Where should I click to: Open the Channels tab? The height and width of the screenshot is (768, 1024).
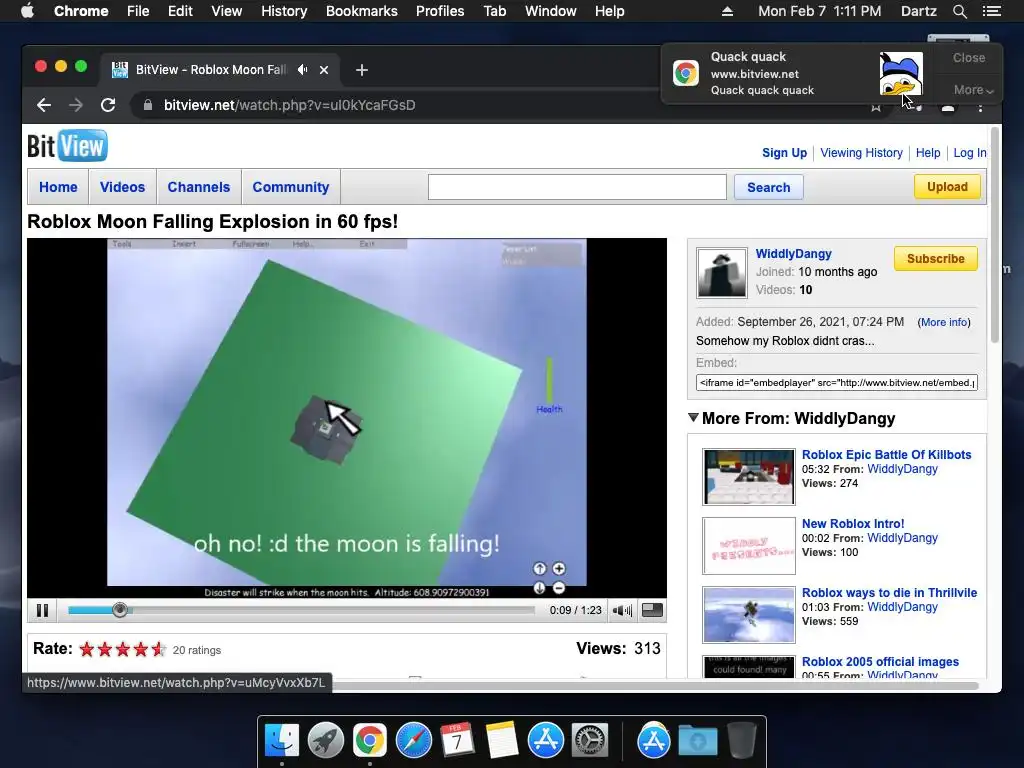click(199, 187)
